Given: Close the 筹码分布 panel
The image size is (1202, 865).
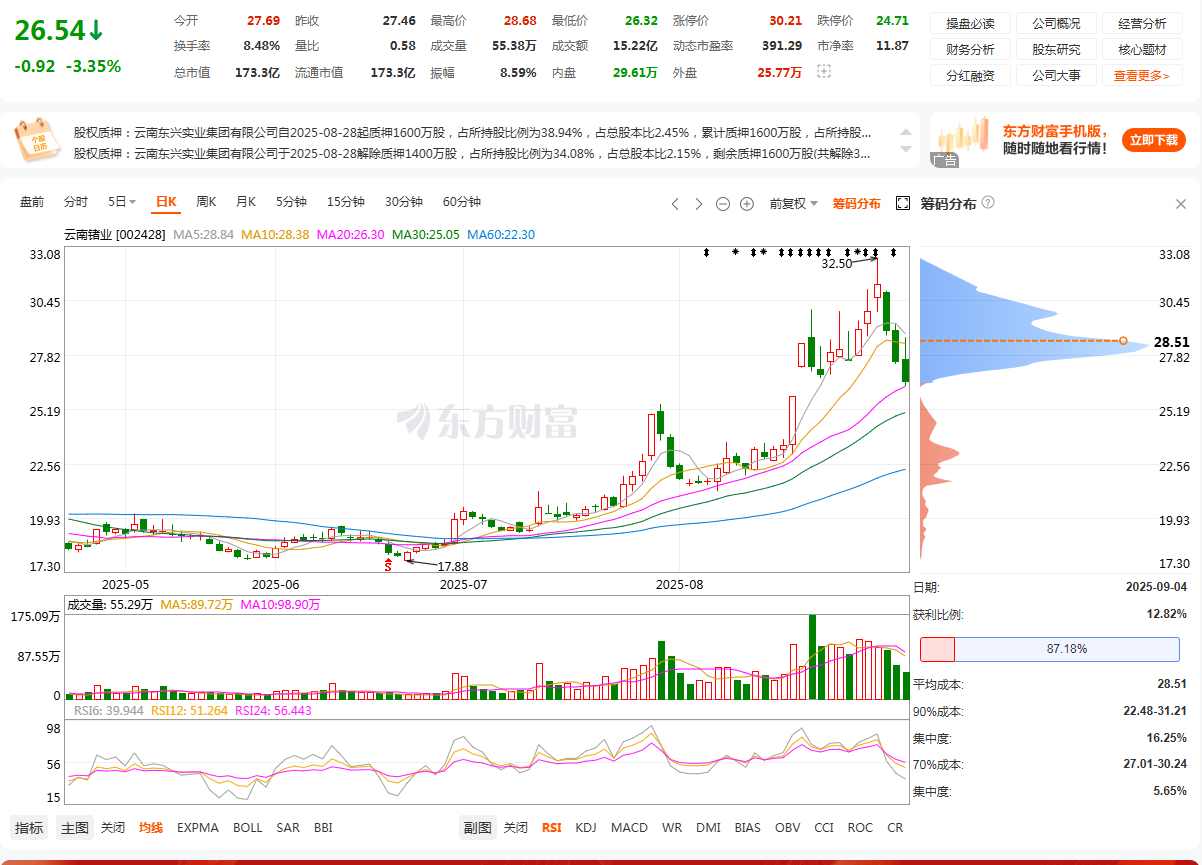Looking at the screenshot, I should pyautogui.click(x=1180, y=204).
